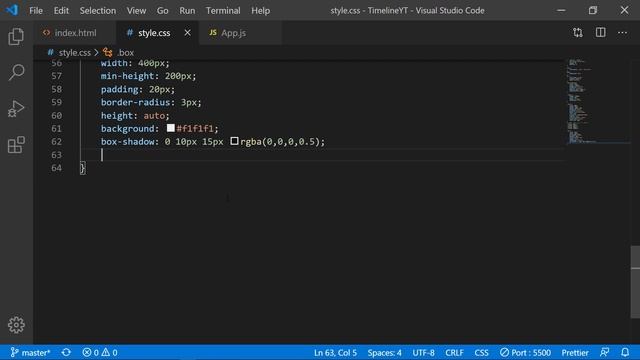Open the Help menu
This screenshot has height=360, width=640.
point(260,11)
